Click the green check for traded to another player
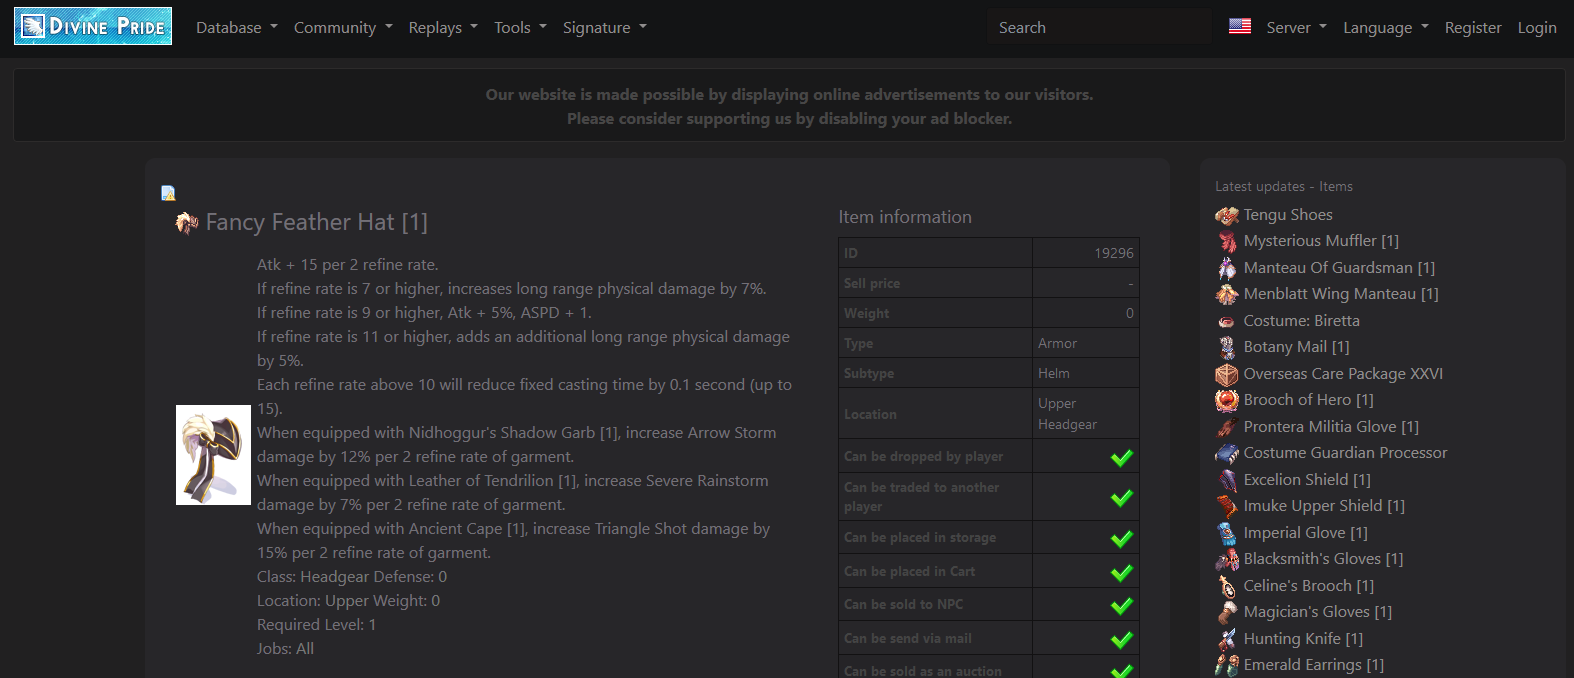The height and width of the screenshot is (678, 1574). coord(1122,497)
